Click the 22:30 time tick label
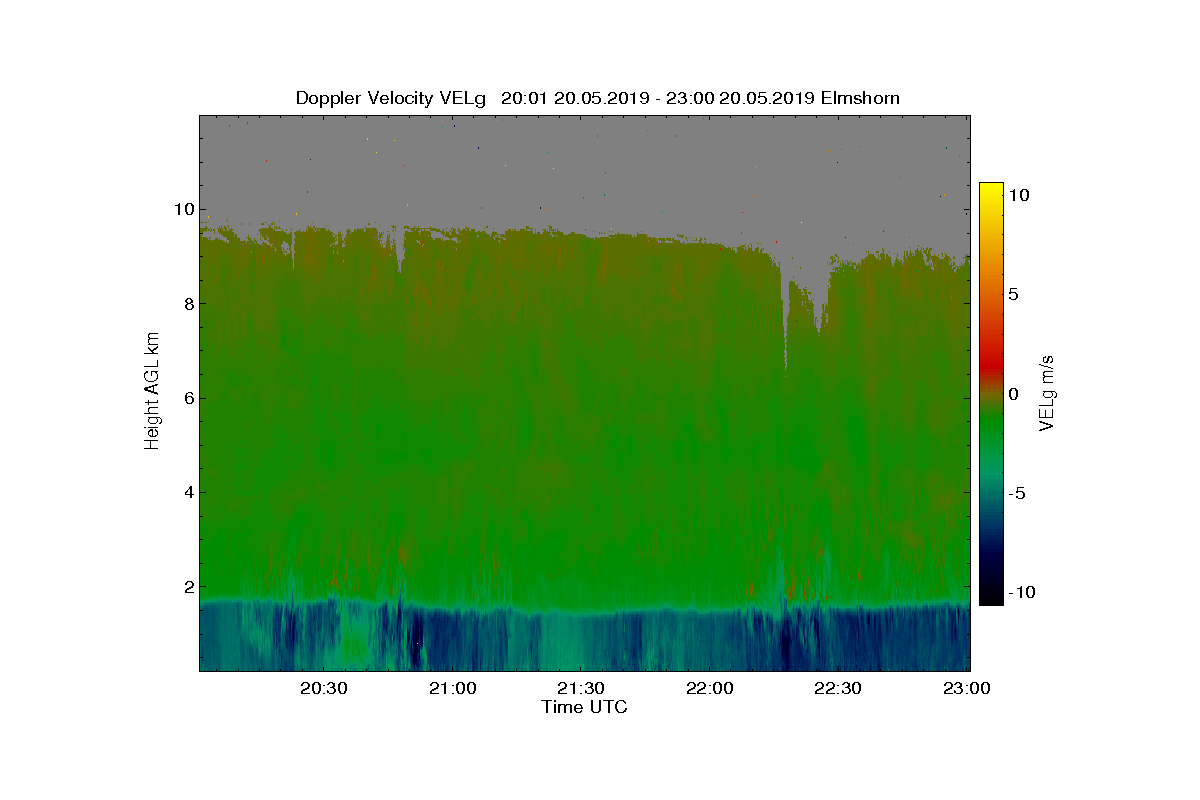This screenshot has height=800, width=1200. (x=838, y=688)
